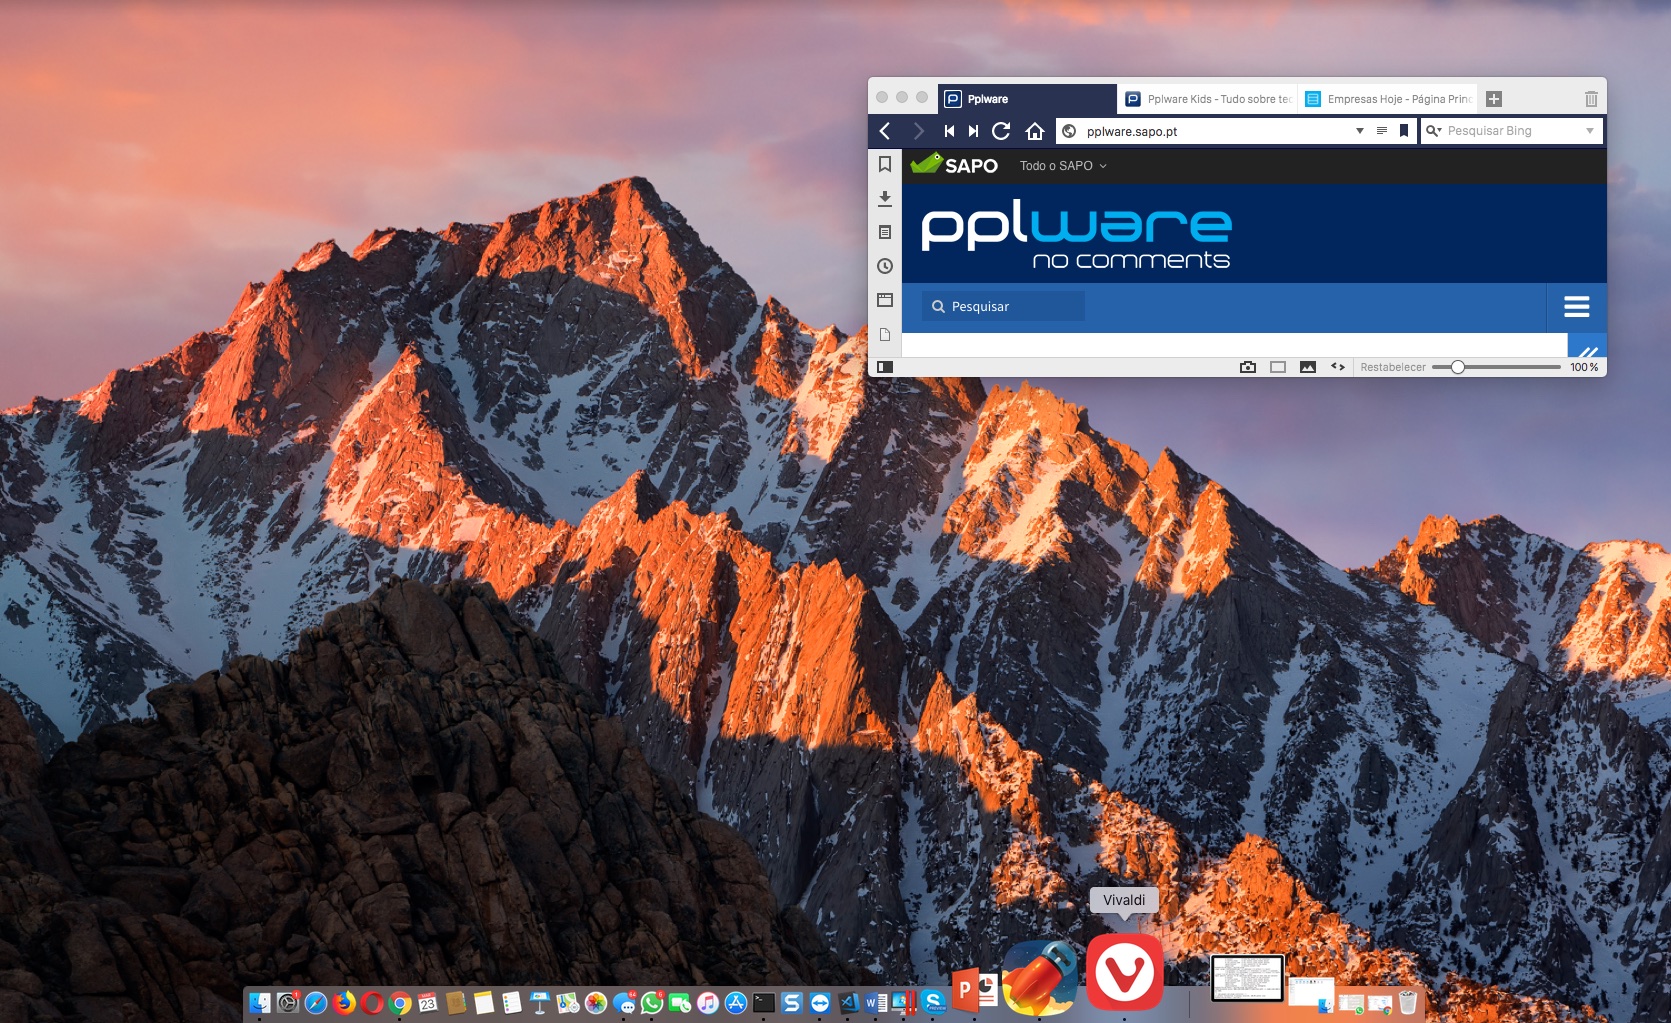Image resolution: width=1671 pixels, height=1023 pixels.
Task: Go back one page in Vivaldi
Action: point(885,131)
